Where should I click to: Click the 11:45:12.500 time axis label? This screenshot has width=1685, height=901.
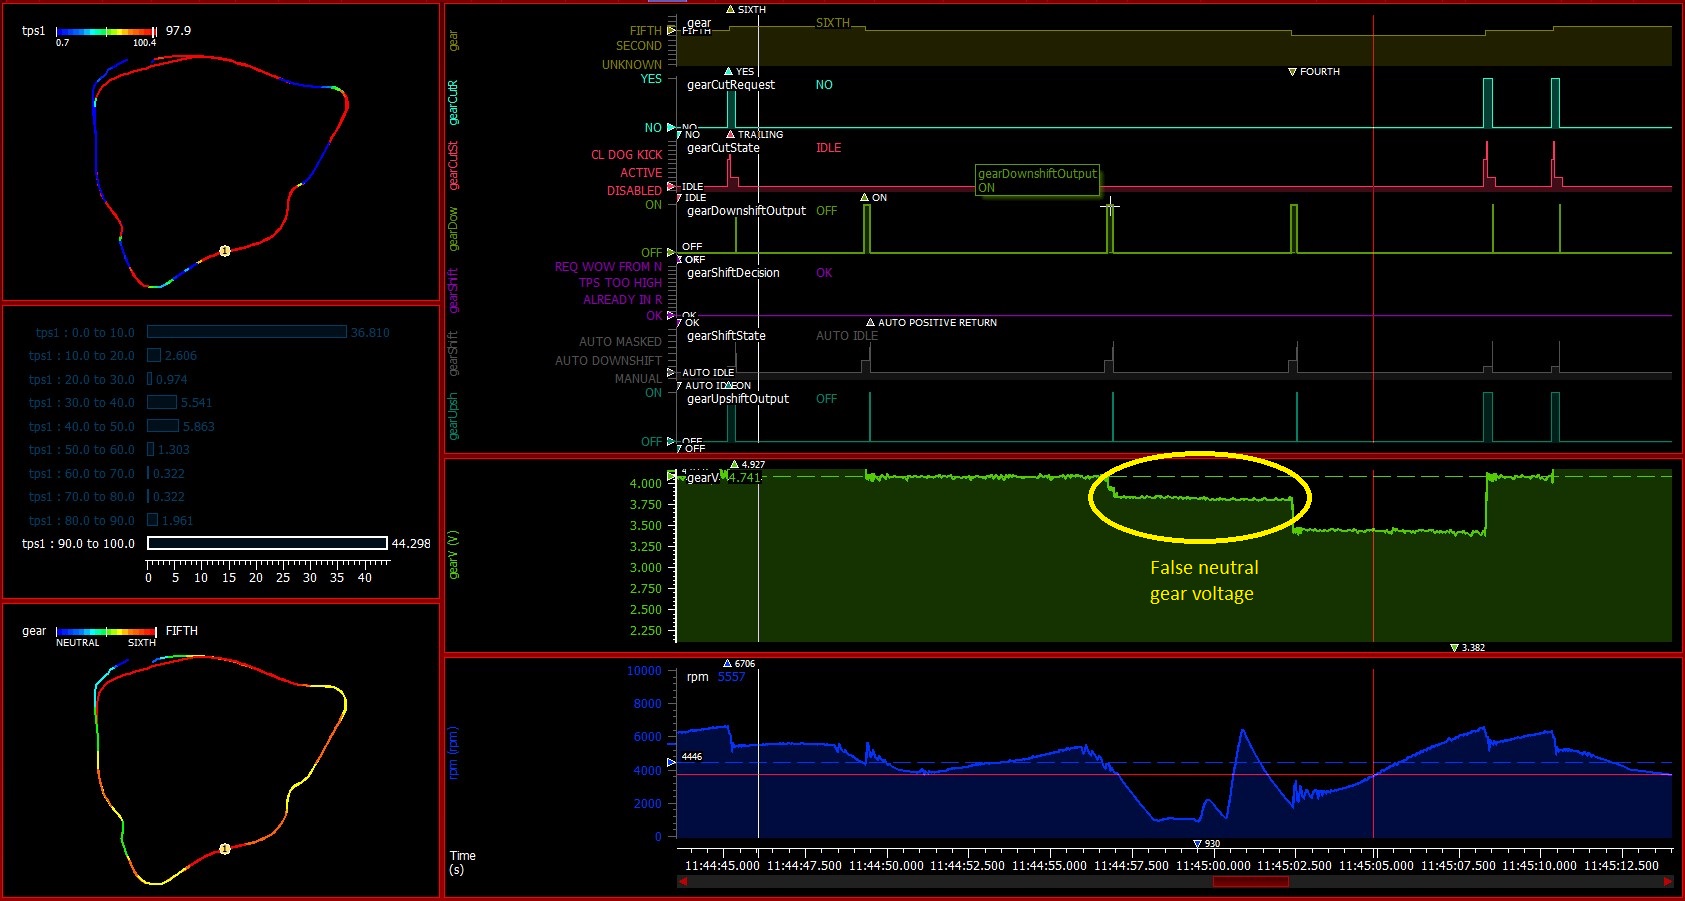pos(1622,866)
